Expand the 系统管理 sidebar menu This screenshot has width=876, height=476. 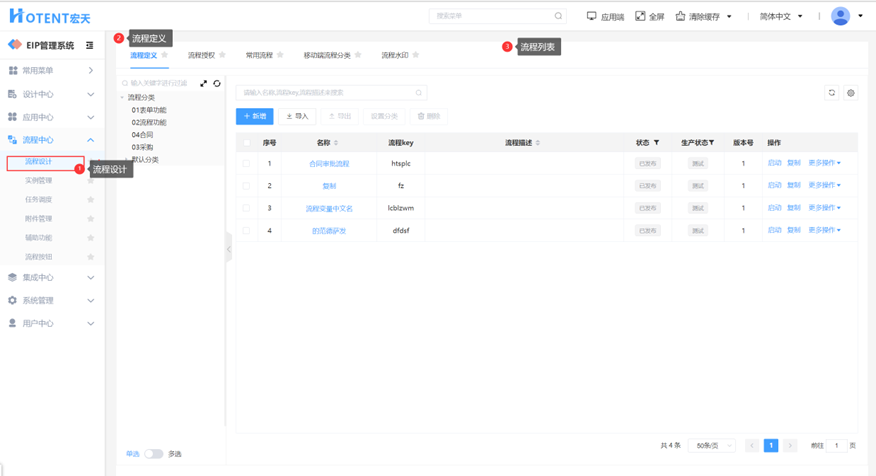[51, 300]
